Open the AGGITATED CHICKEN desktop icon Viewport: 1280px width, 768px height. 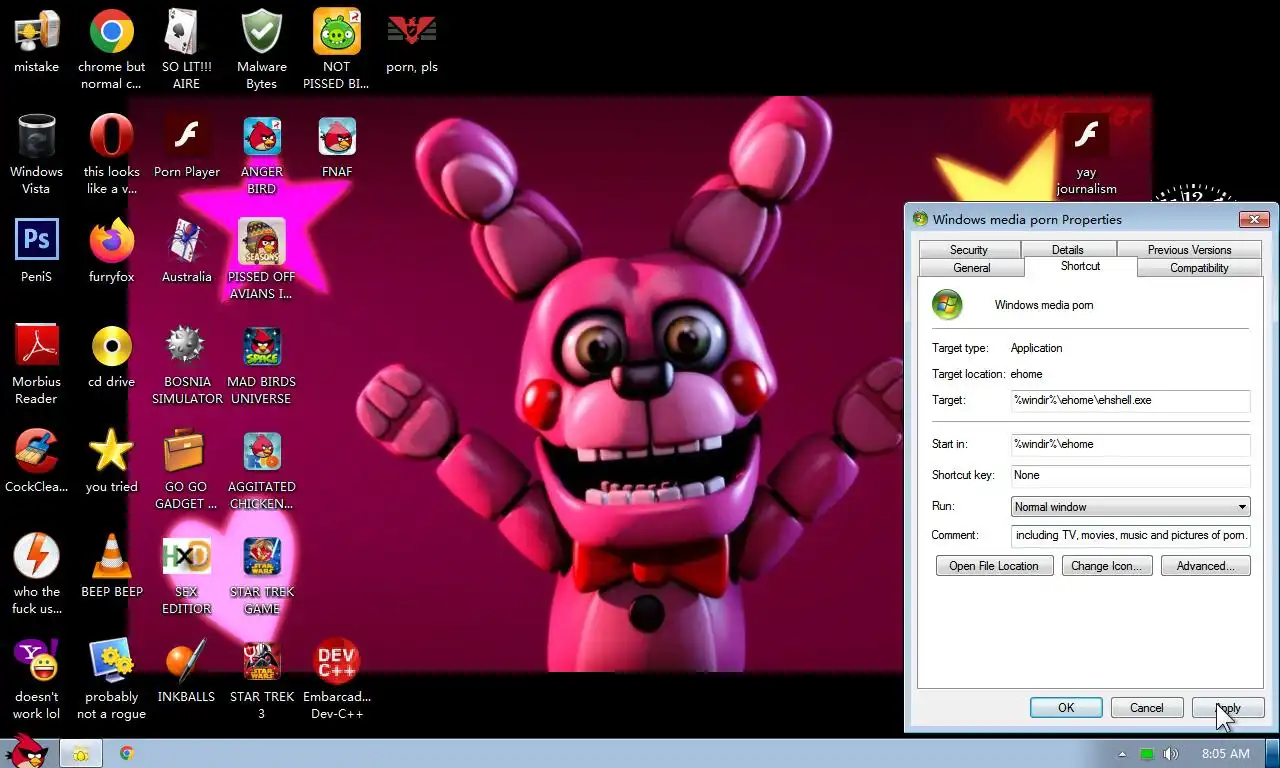tap(262, 468)
